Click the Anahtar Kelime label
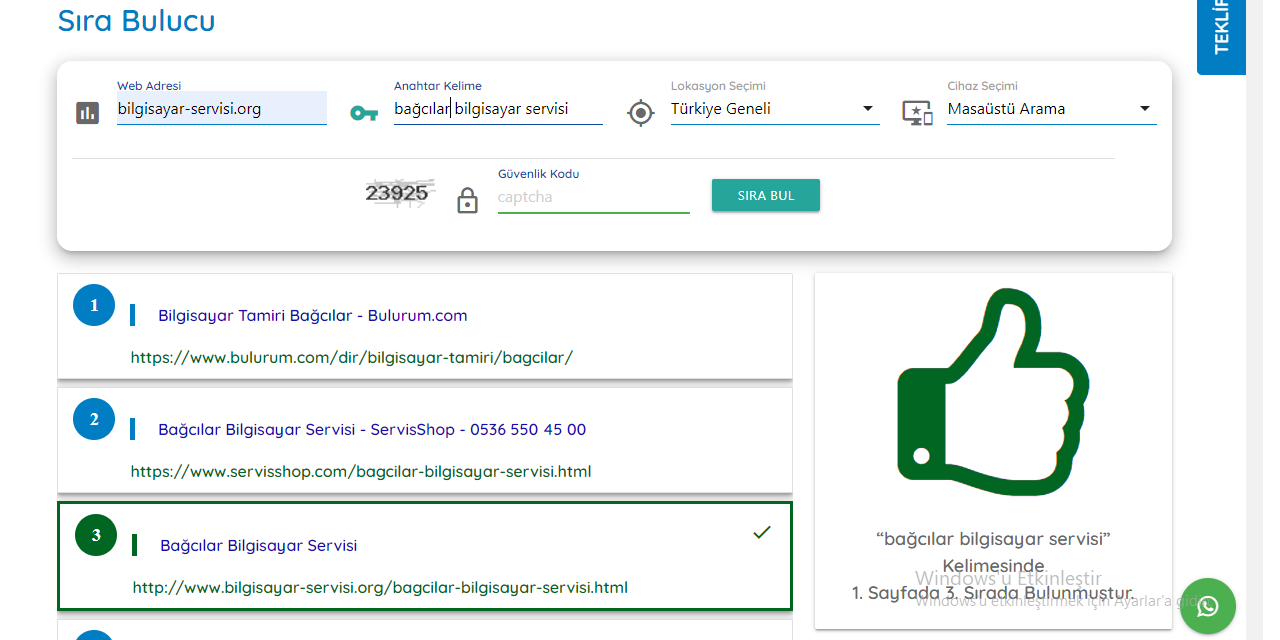Image resolution: width=1280 pixels, height=640 pixels. click(x=438, y=86)
